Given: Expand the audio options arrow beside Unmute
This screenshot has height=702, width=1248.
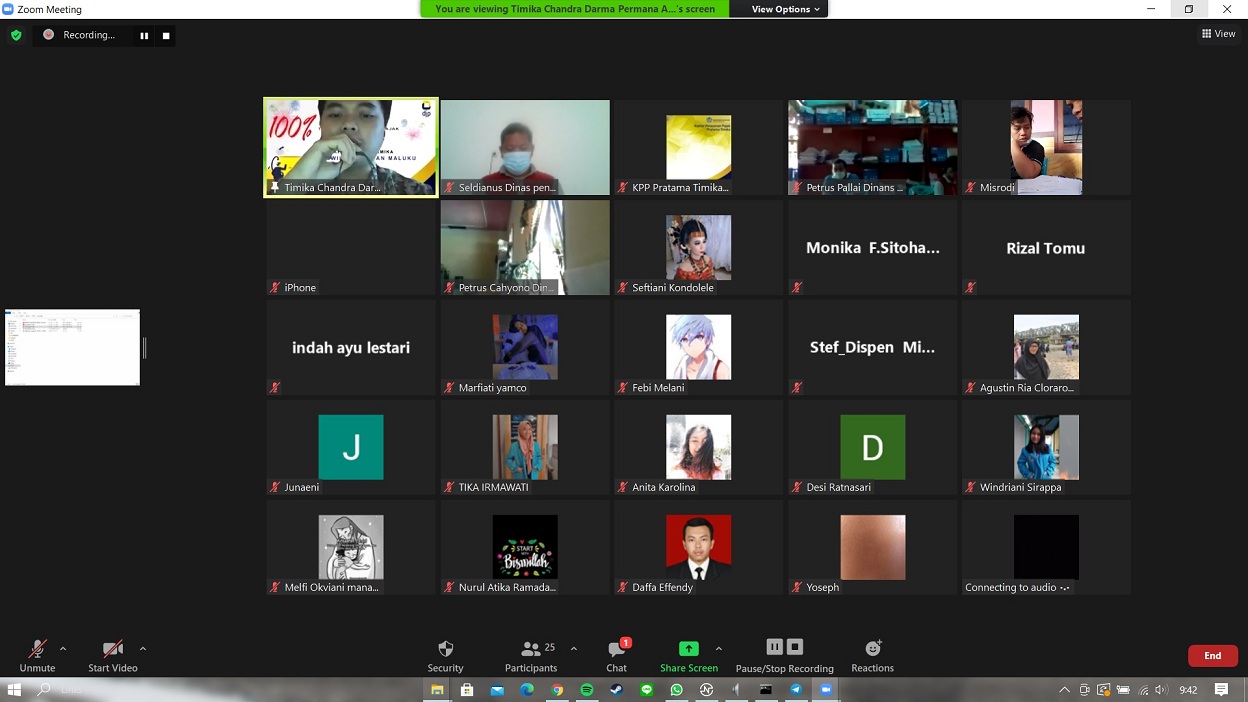Looking at the screenshot, I should click(63, 649).
